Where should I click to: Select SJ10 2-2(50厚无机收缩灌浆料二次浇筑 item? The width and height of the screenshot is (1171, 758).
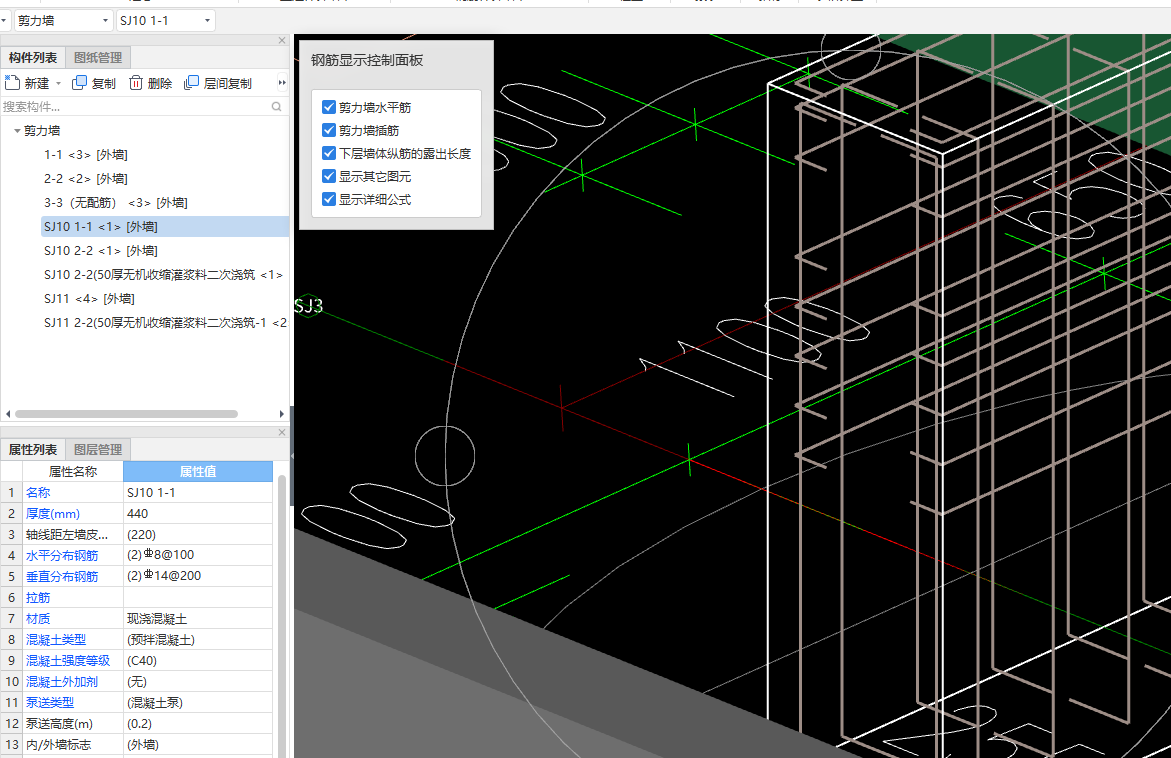tap(164, 274)
